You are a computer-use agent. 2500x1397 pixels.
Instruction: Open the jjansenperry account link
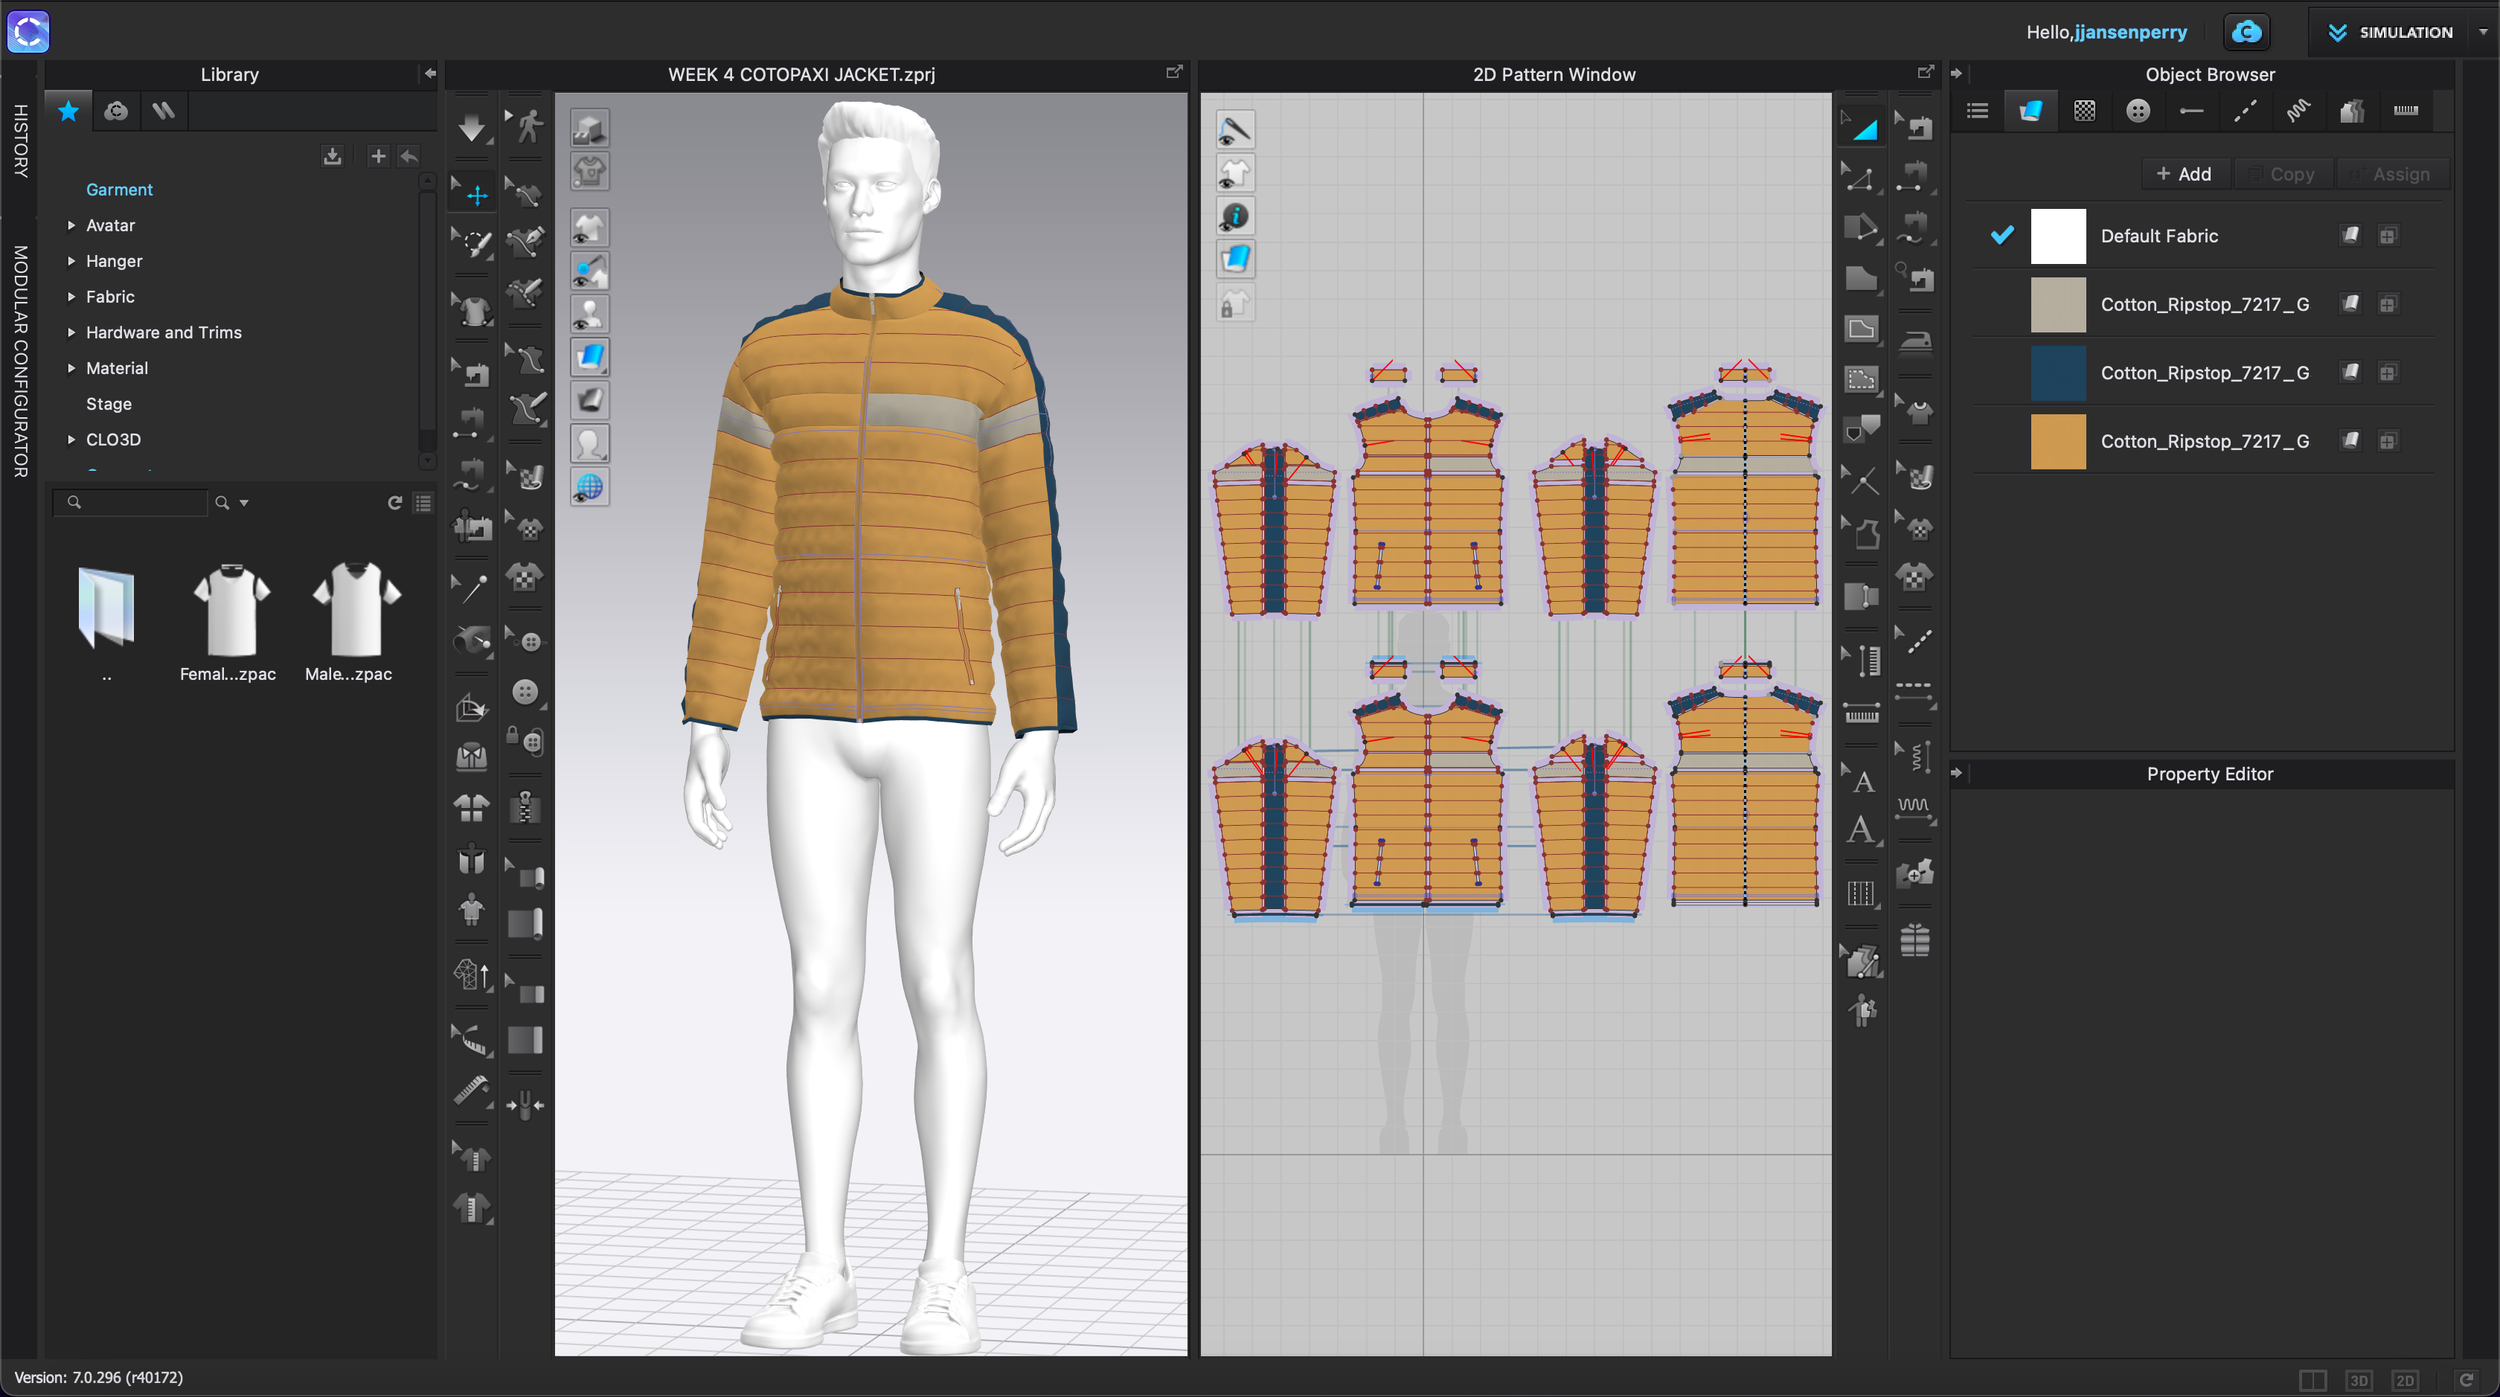[2130, 32]
